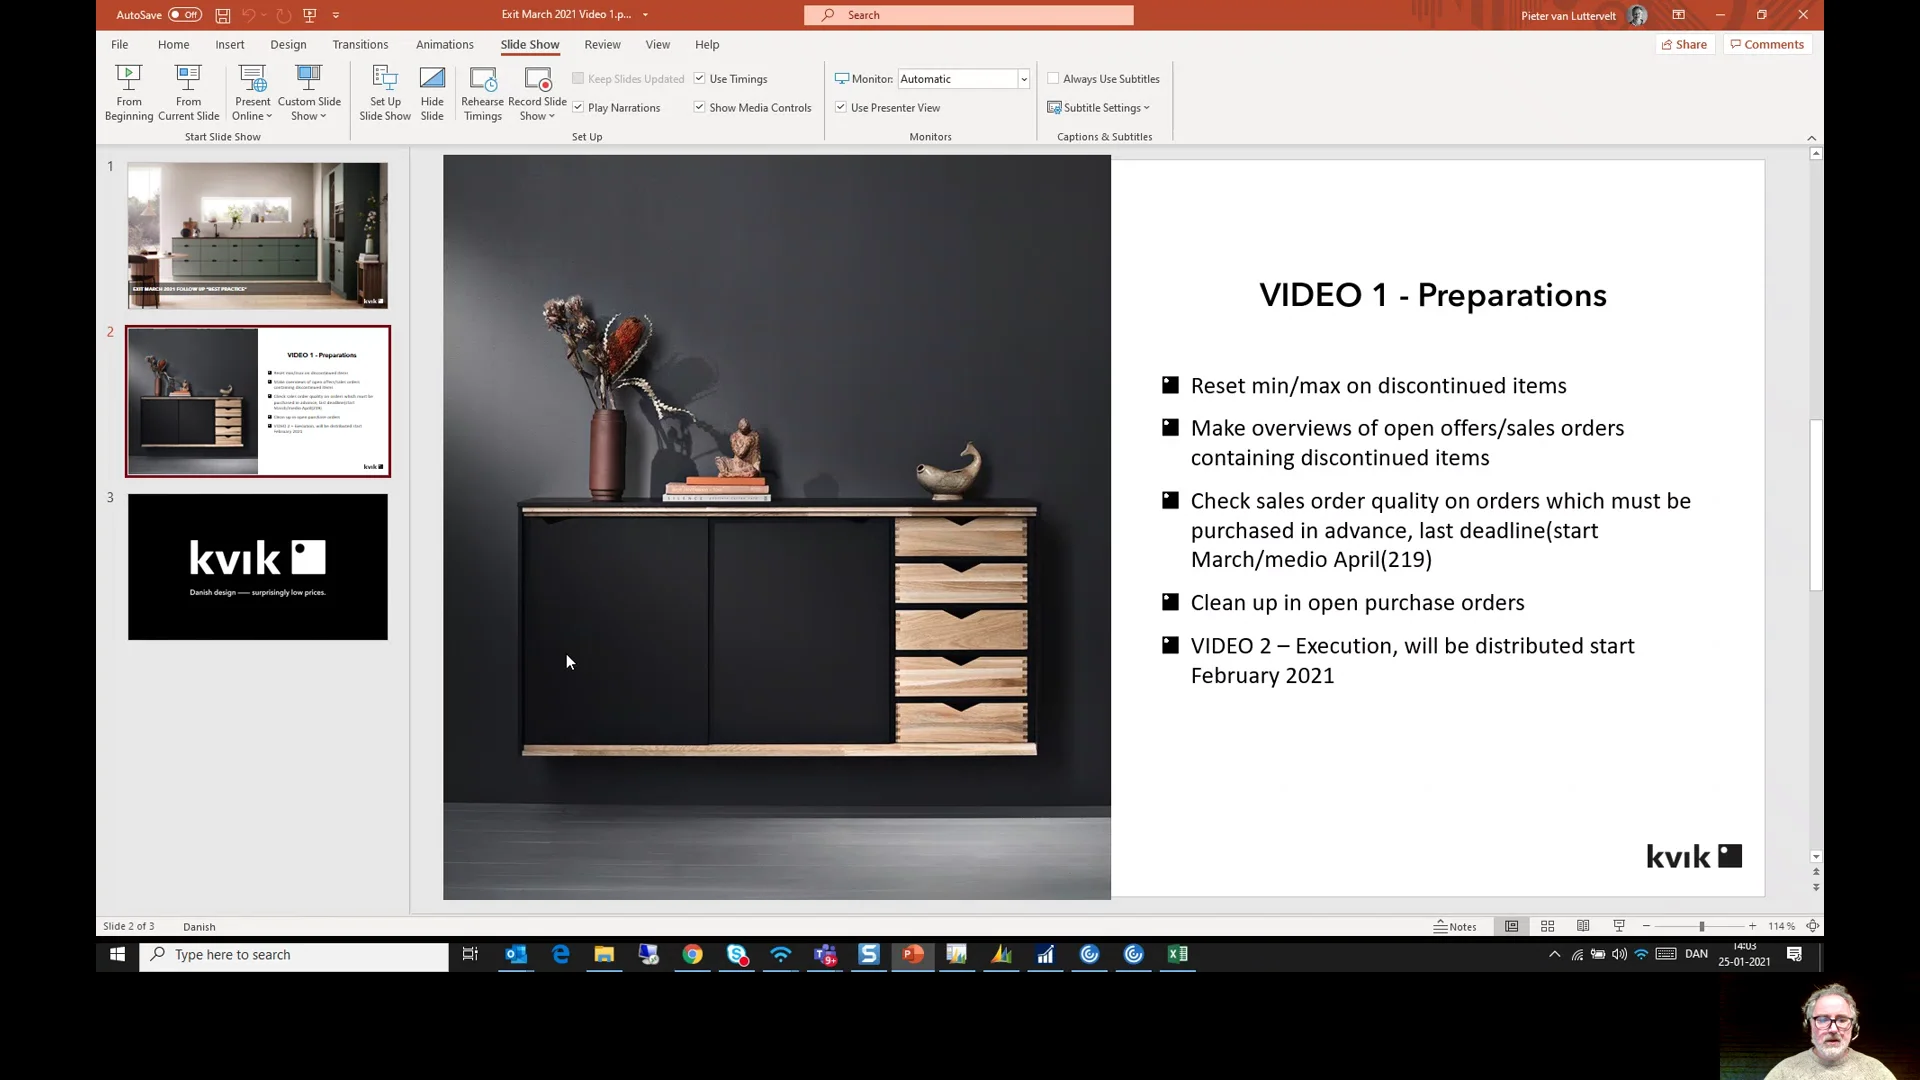Start show From Current Slide
This screenshot has width=1920, height=1080.
[188, 91]
